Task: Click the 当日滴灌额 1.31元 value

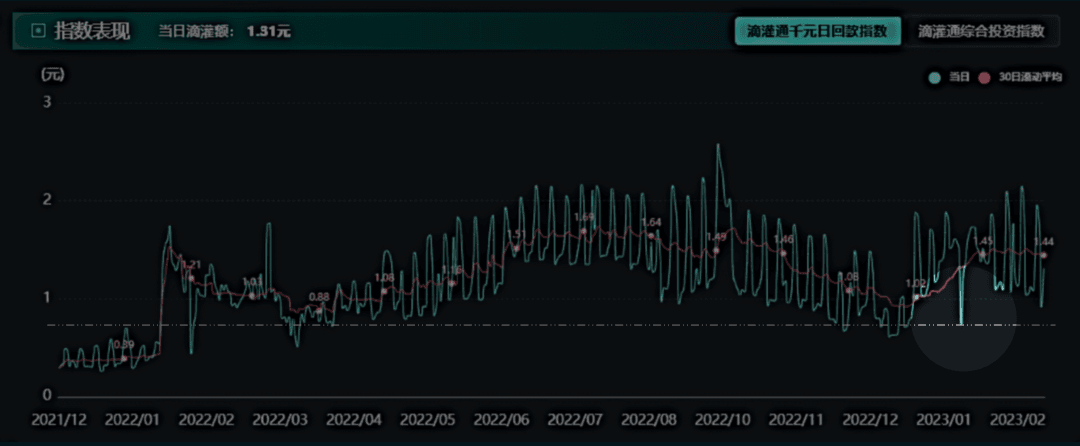Action: [269, 32]
